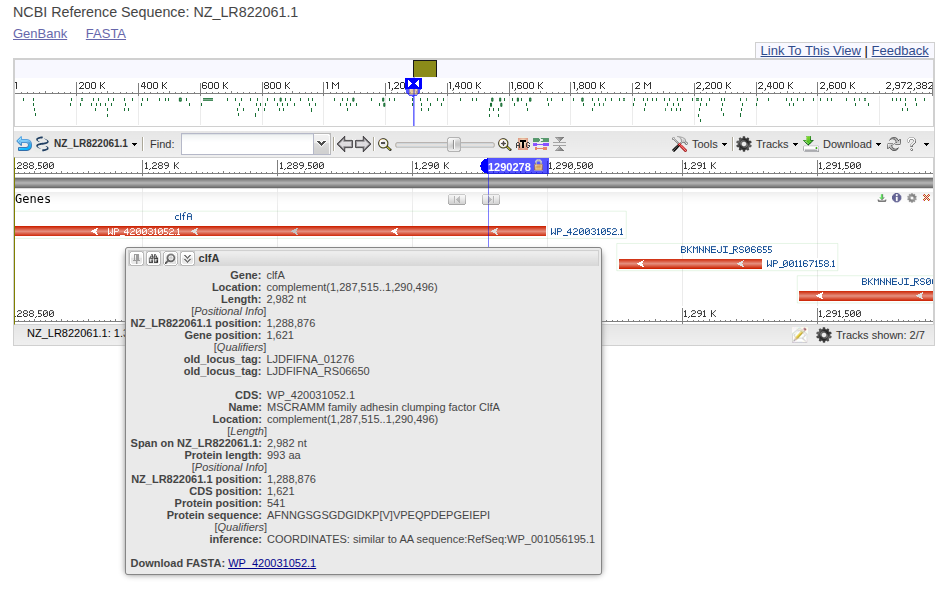
Task: Download FASTA for WP_420031052.1
Action: (x=272, y=563)
